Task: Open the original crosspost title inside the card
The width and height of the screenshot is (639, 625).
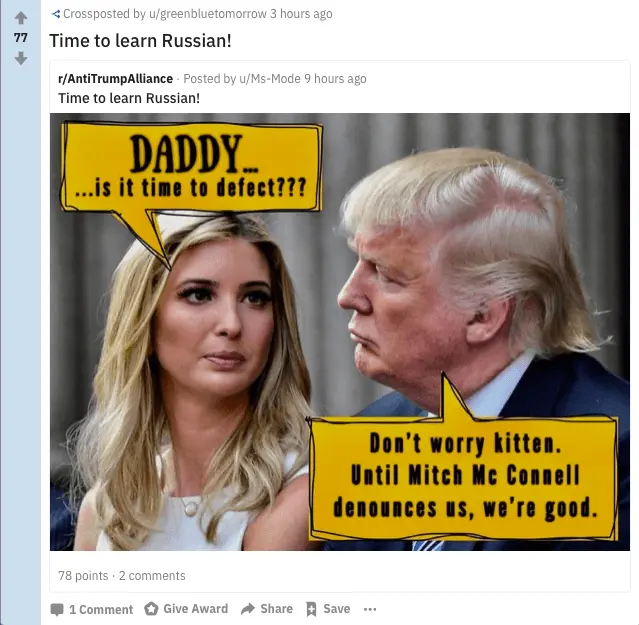Action: click(129, 98)
